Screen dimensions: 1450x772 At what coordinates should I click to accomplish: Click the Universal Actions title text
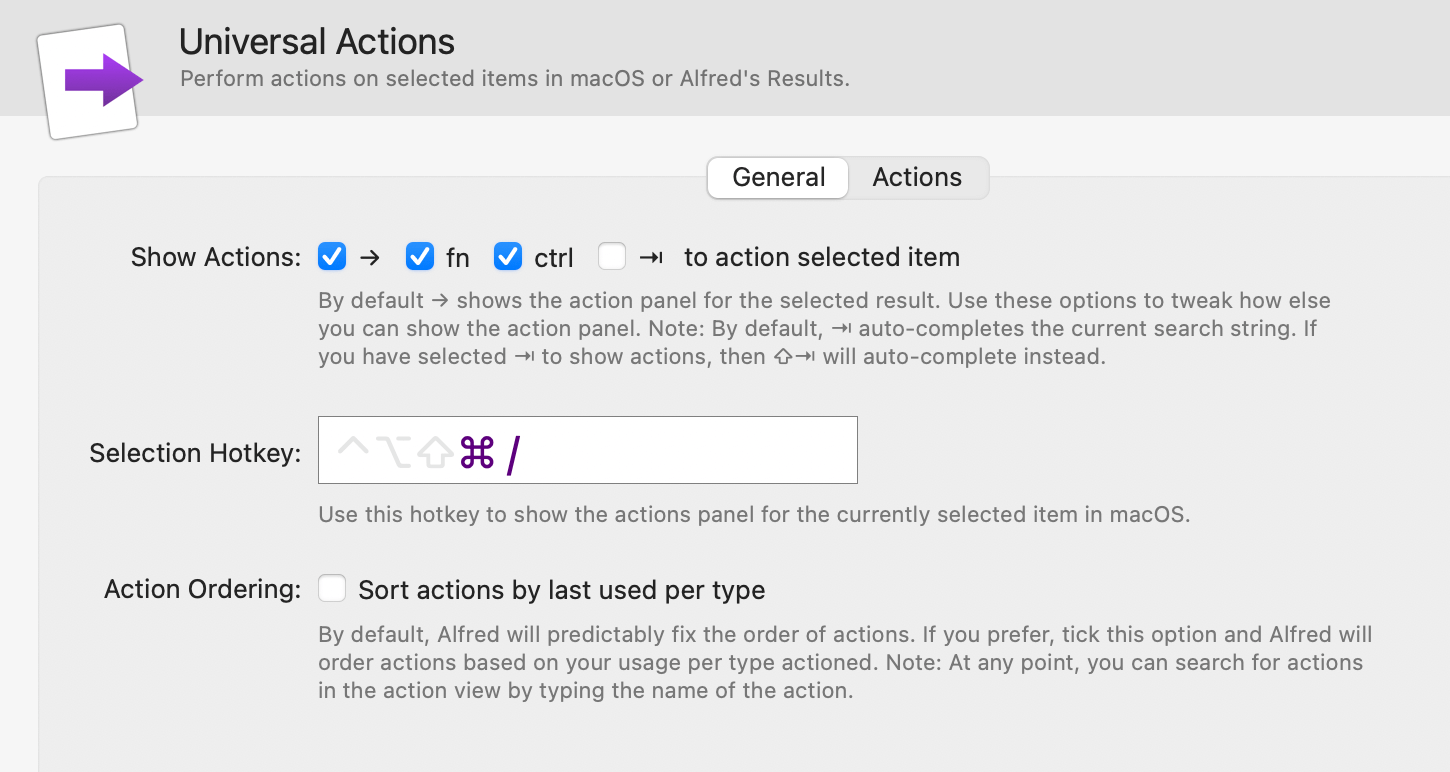pyautogui.click(x=317, y=42)
